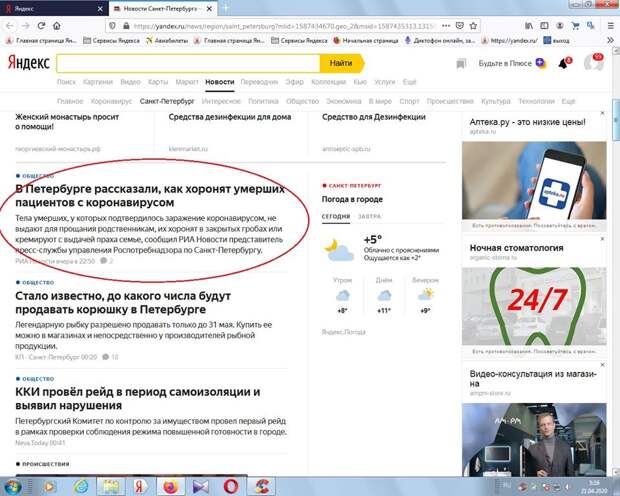The image size is (620, 496).
Task: Click the padlock site security icon
Action: [x=126, y=26]
